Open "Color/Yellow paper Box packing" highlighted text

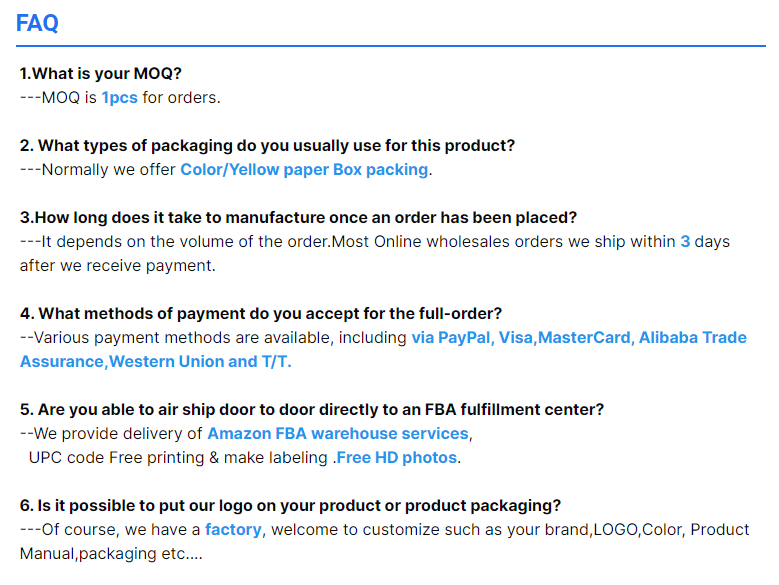coord(304,169)
